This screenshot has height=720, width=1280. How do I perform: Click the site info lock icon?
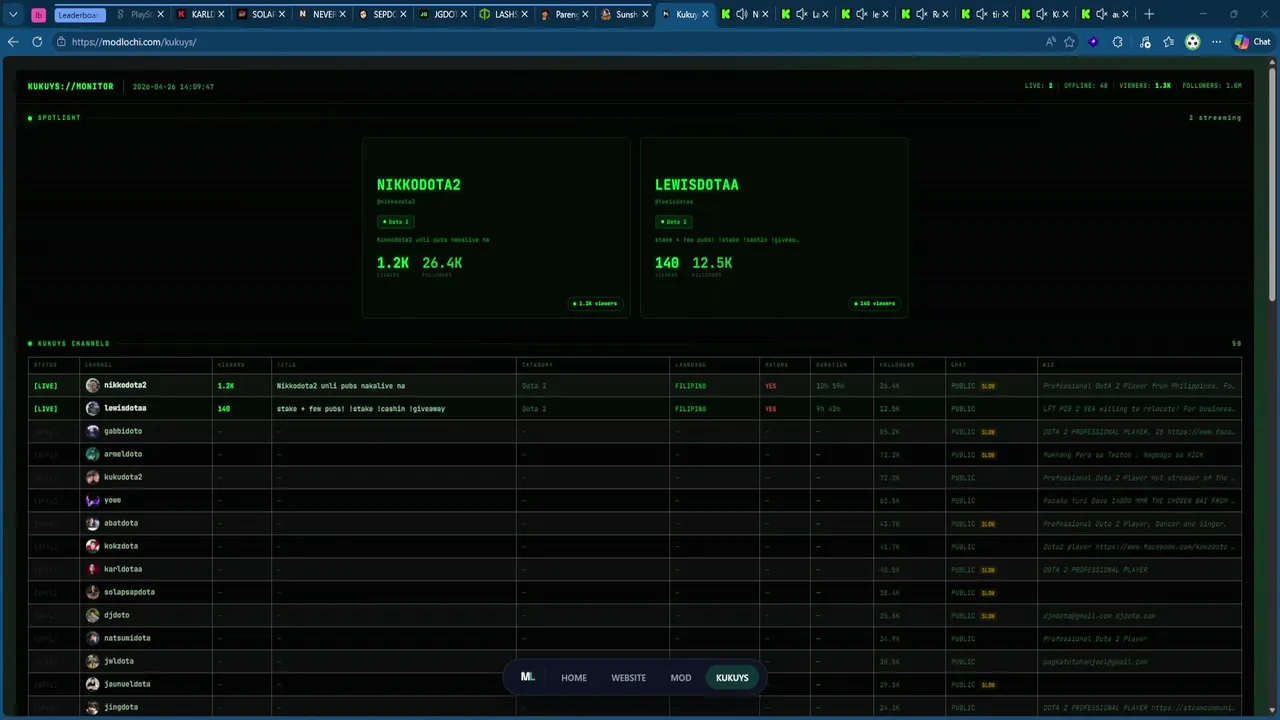[61, 42]
